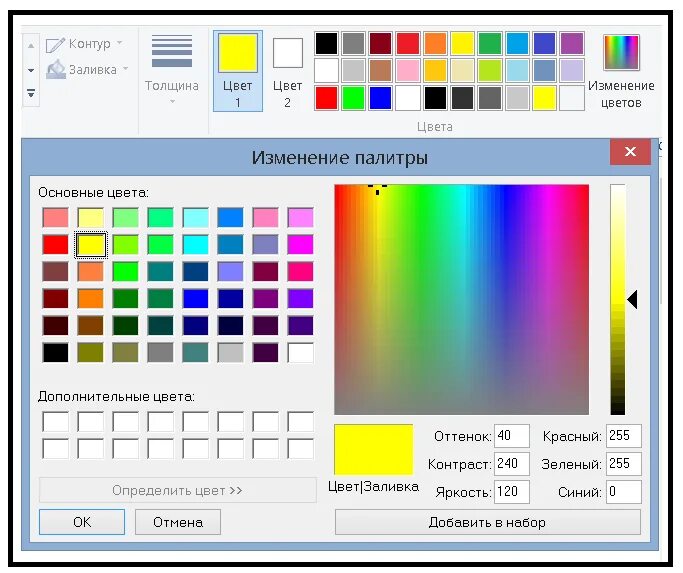Screen dimensions: 683x573
Task: Select magenta swatch in second basic colors row
Action: 301,245
